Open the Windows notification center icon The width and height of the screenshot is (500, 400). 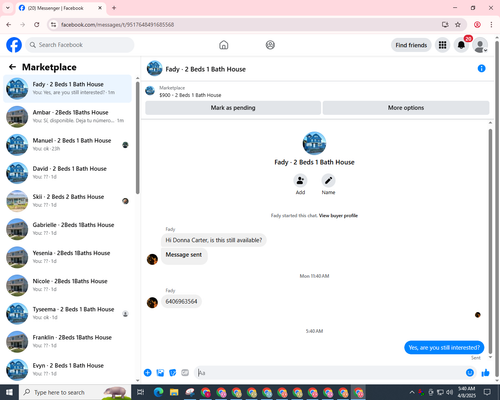click(x=487, y=392)
